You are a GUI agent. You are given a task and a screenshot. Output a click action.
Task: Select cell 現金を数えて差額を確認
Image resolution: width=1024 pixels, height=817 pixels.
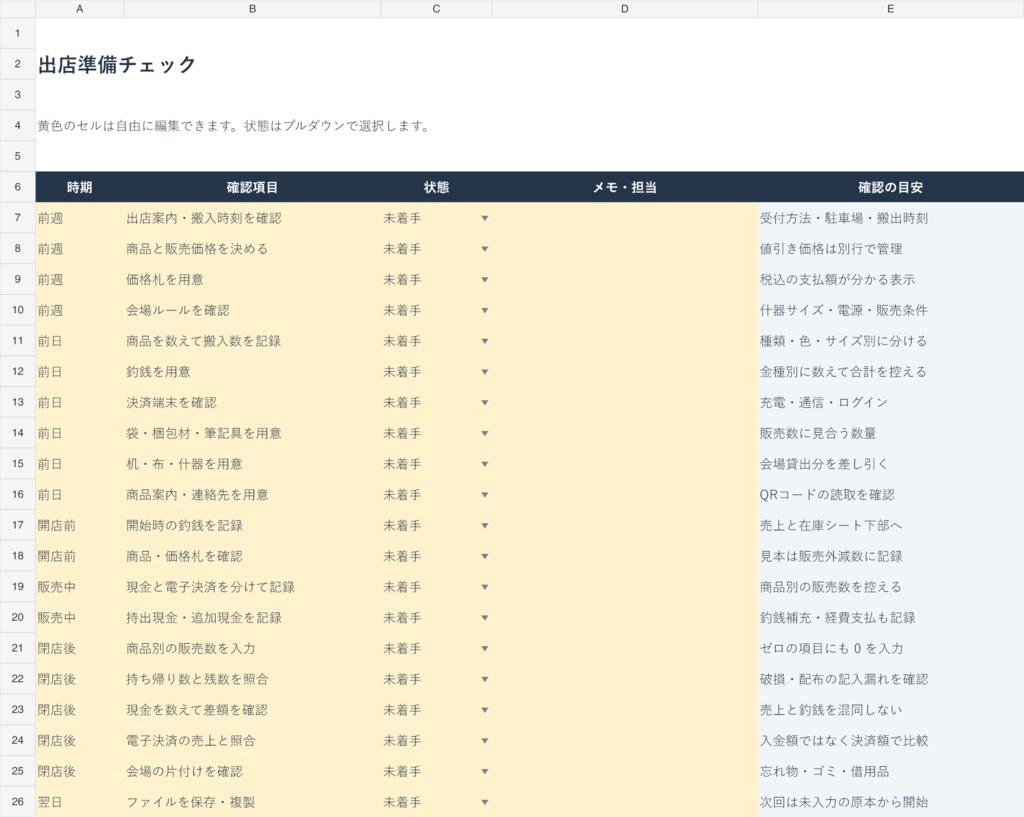click(x=252, y=710)
